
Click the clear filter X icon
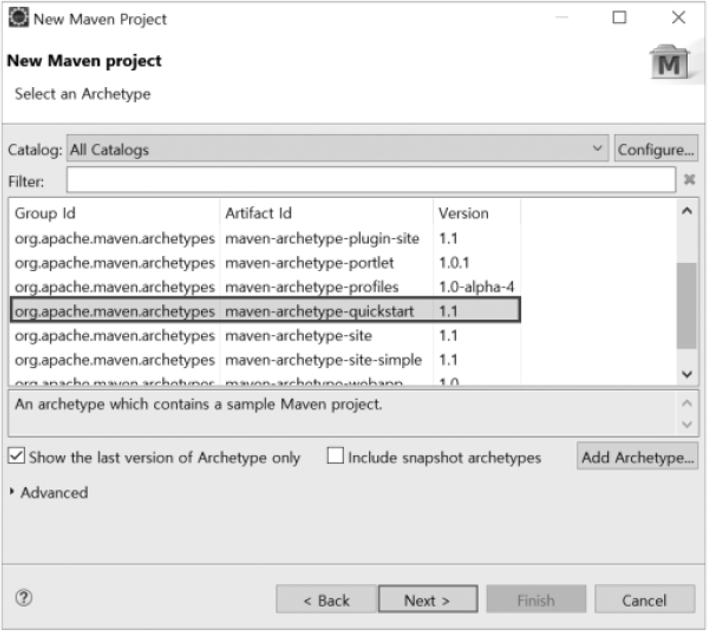[689, 180]
